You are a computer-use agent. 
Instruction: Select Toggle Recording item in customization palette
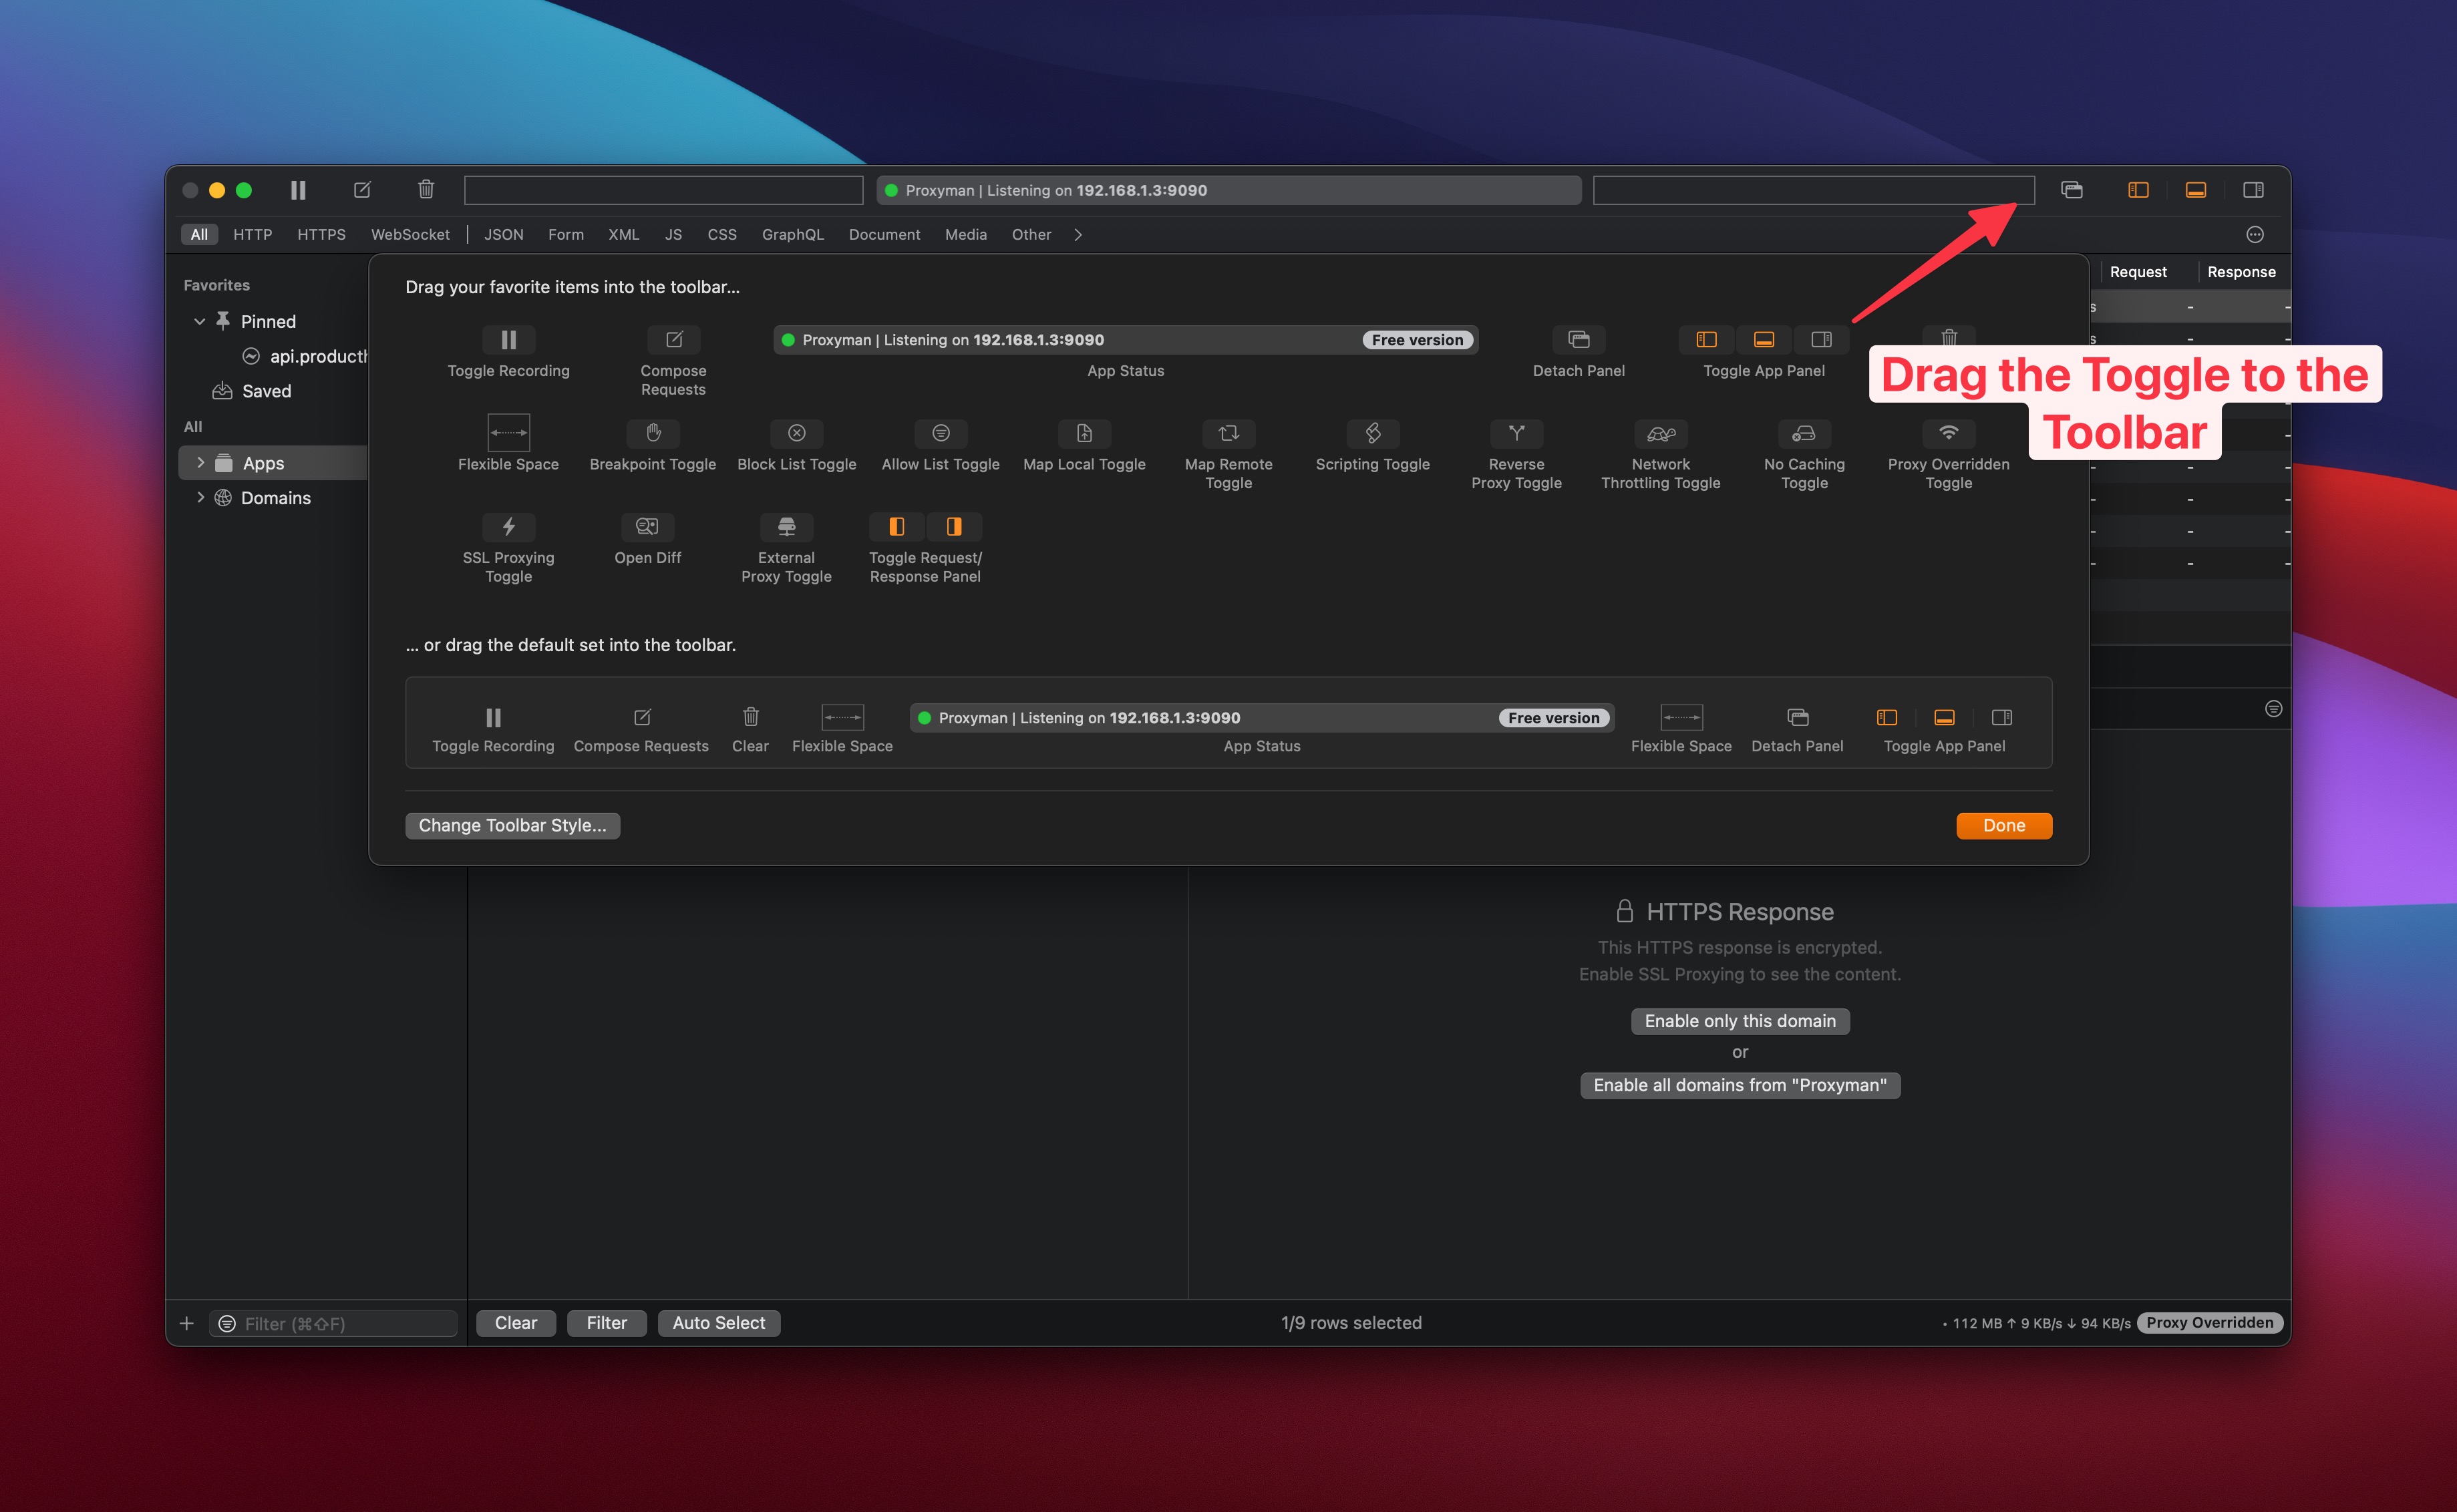point(508,340)
